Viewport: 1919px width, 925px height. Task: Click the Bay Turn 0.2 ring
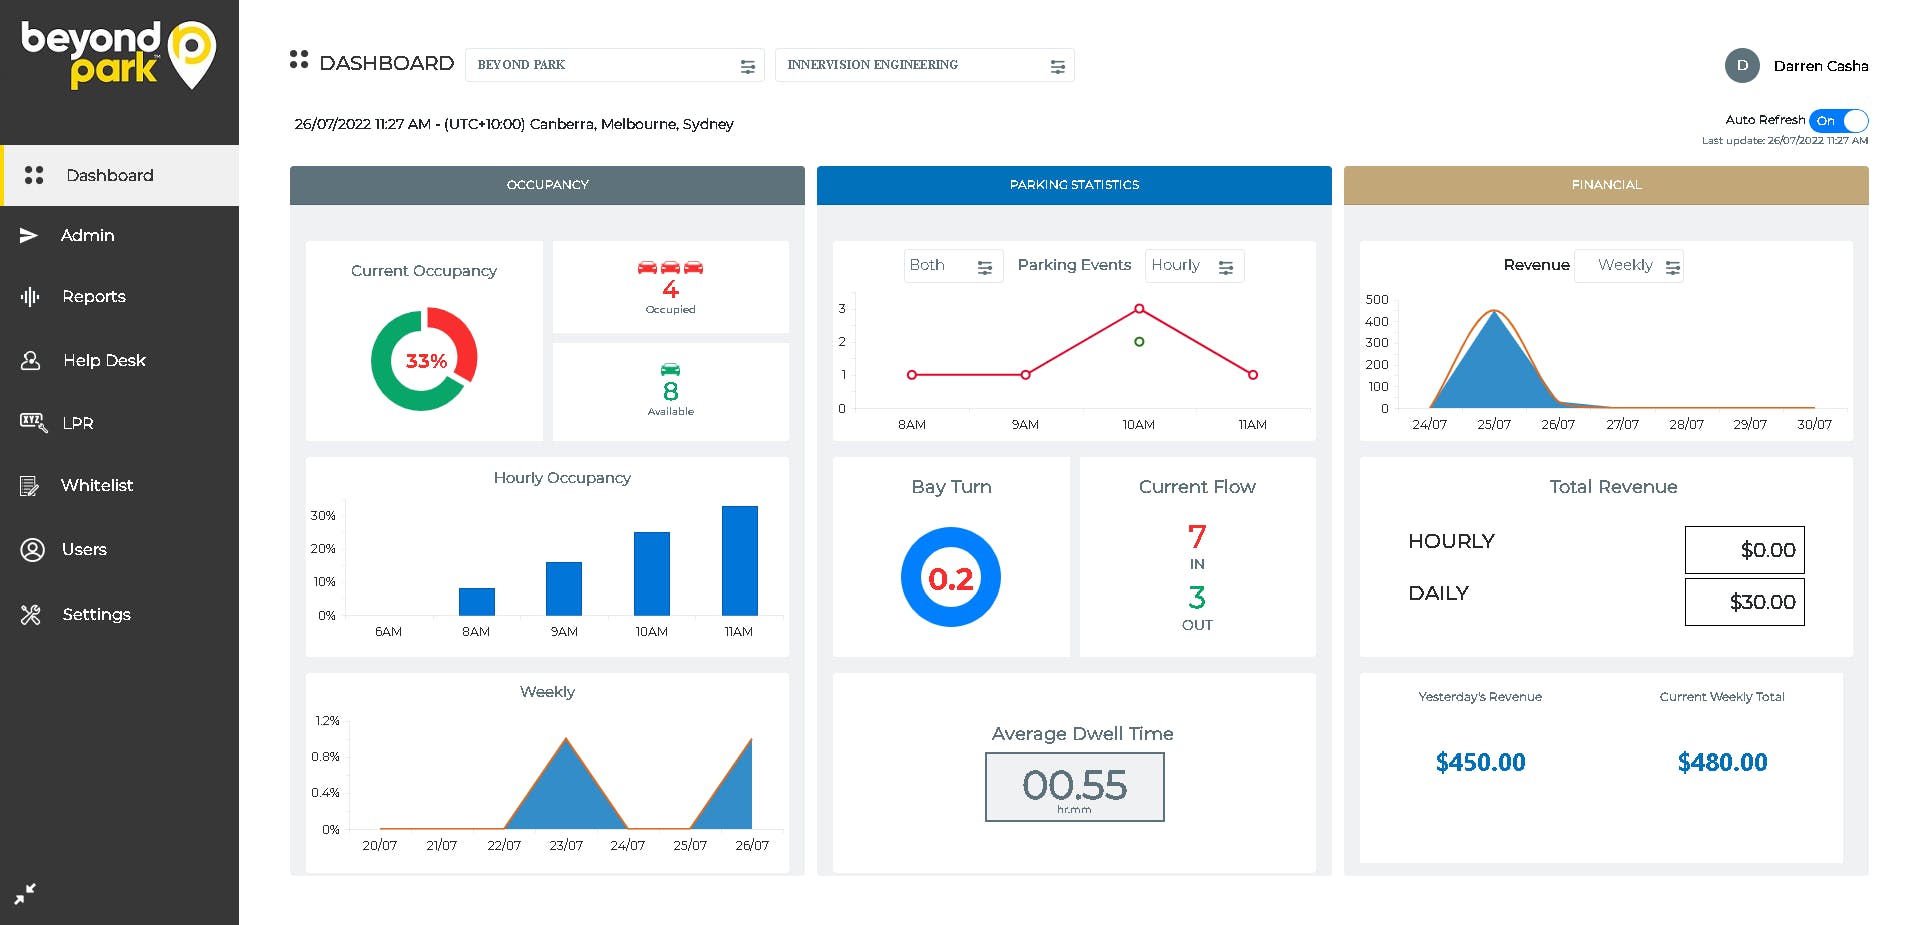951,577
